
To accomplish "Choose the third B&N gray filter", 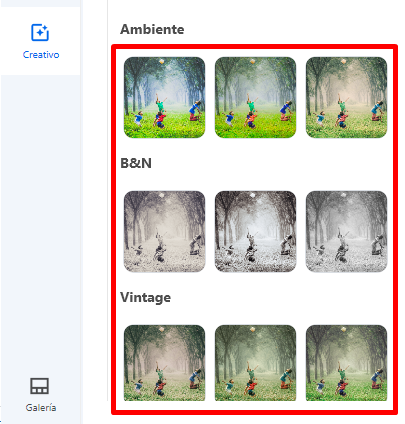I will pyautogui.click(x=346, y=231).
